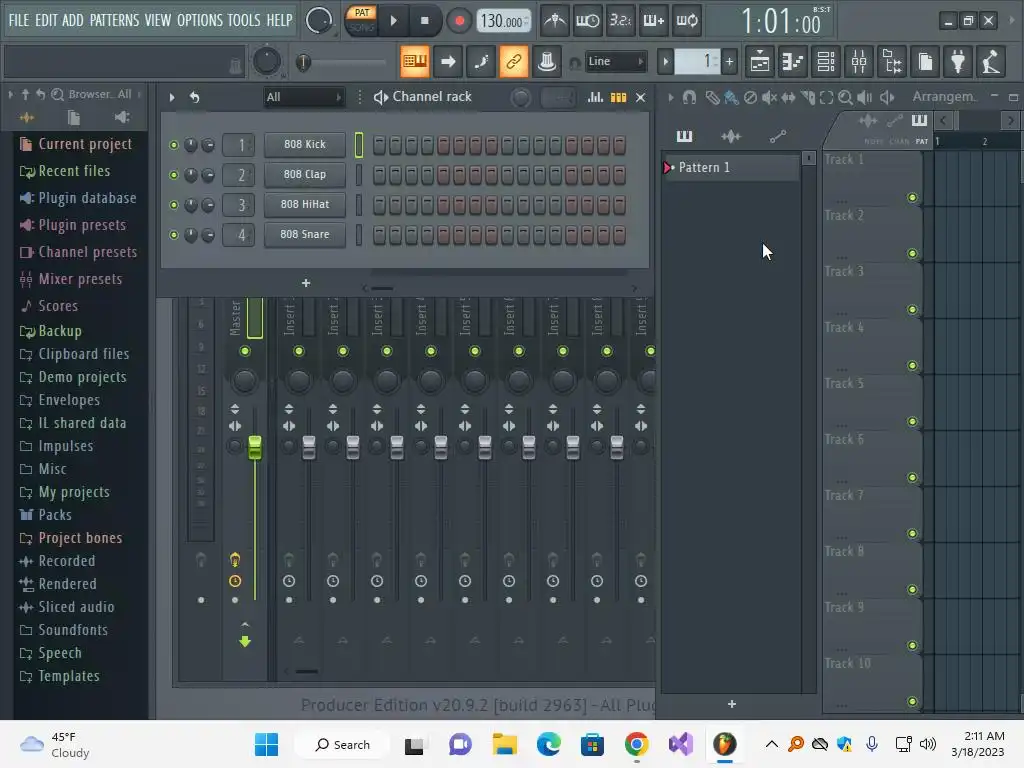This screenshot has height=768, width=1024.
Task: Open pattern selector arrow next to pattern number
Action: (x=665, y=62)
